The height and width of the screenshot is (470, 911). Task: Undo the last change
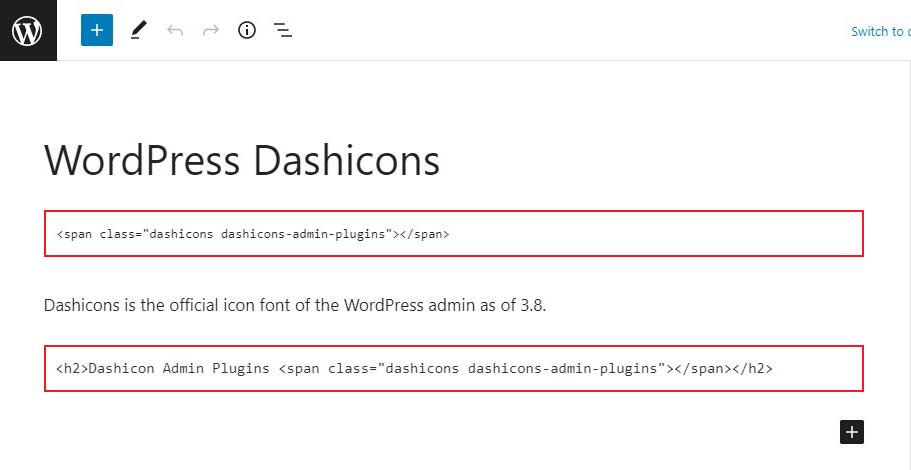(175, 30)
